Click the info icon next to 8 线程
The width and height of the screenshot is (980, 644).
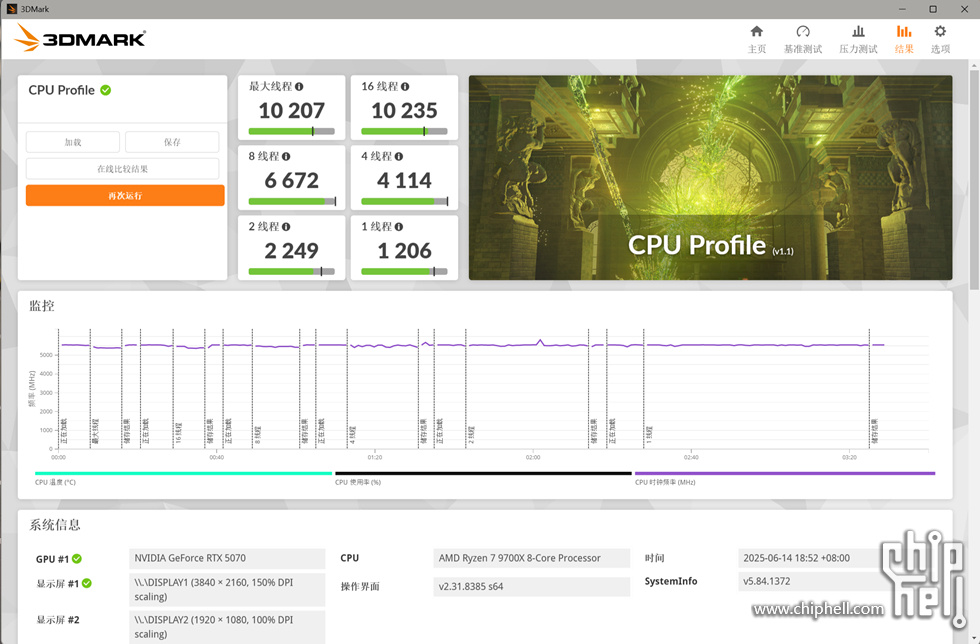(286, 156)
